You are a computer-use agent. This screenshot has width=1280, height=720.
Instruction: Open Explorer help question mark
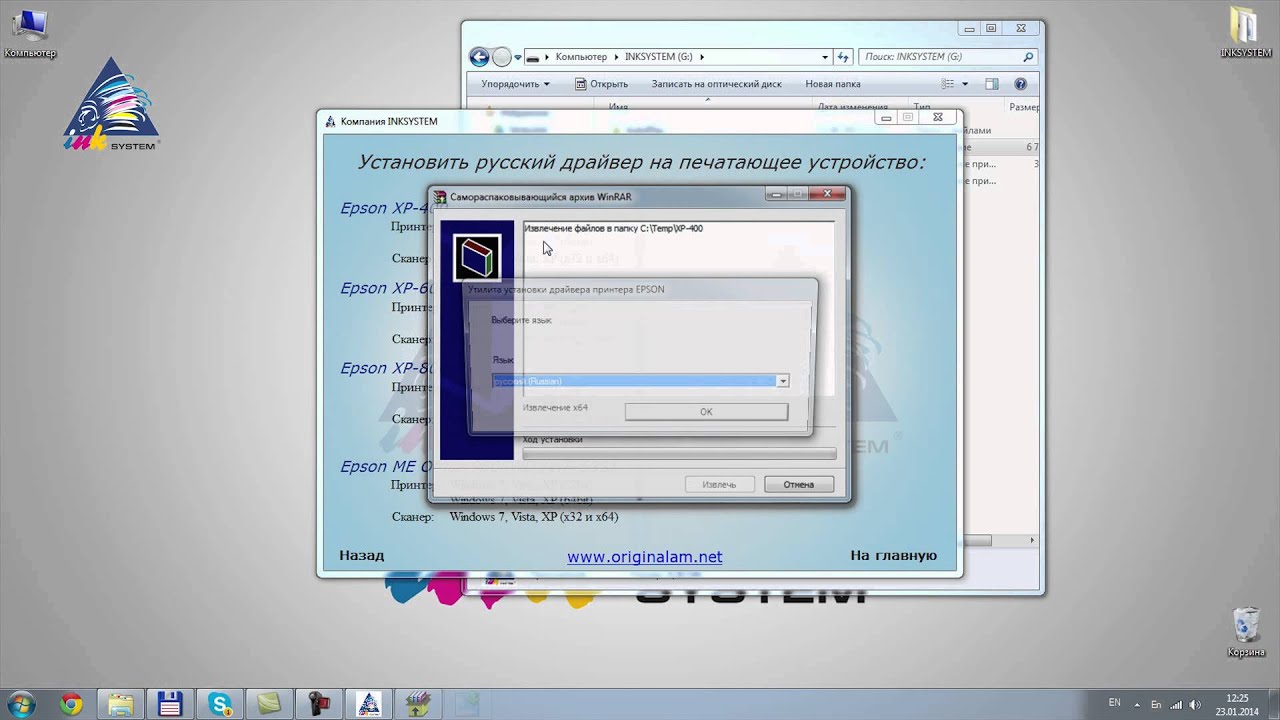pyautogui.click(x=1021, y=84)
